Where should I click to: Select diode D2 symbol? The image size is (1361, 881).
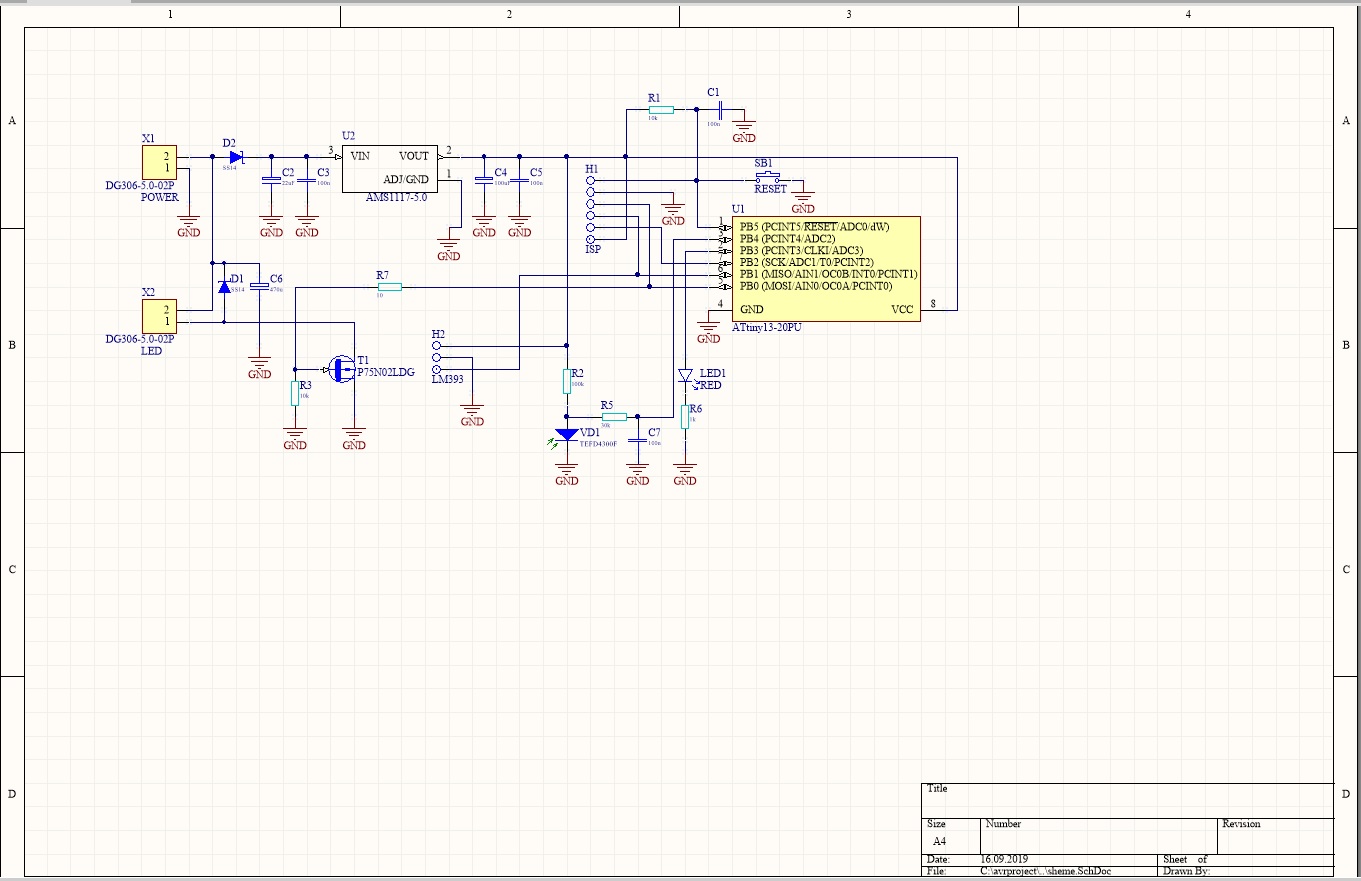(236, 157)
